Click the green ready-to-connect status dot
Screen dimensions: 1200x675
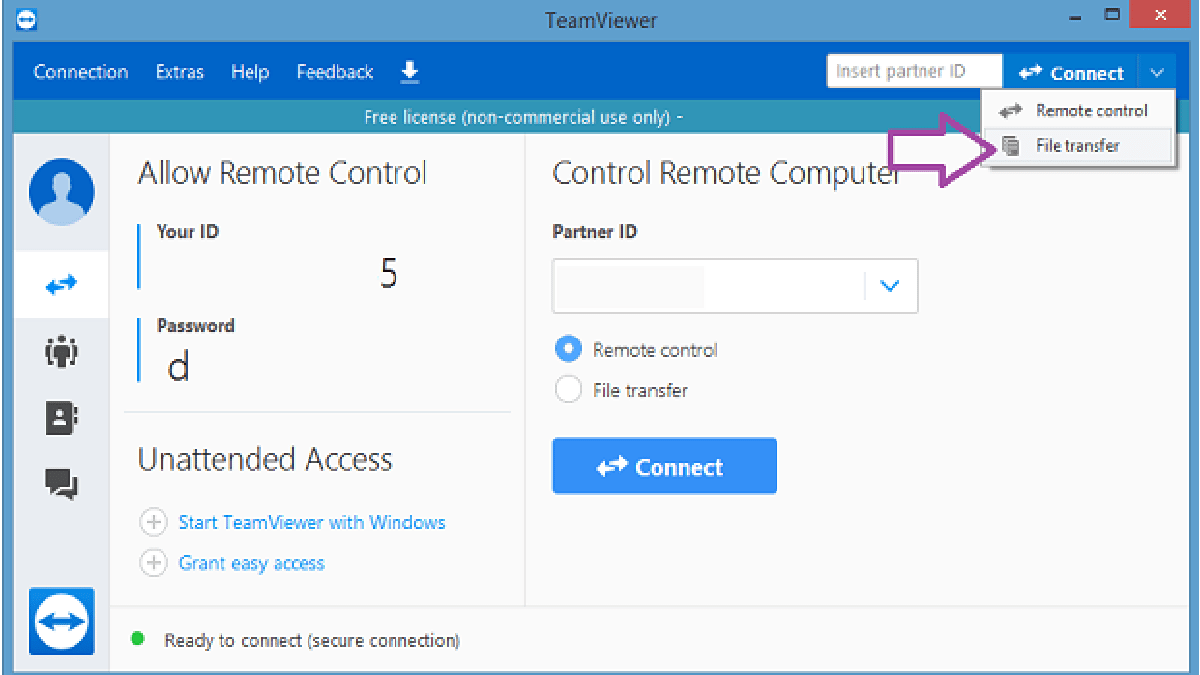tap(137, 640)
